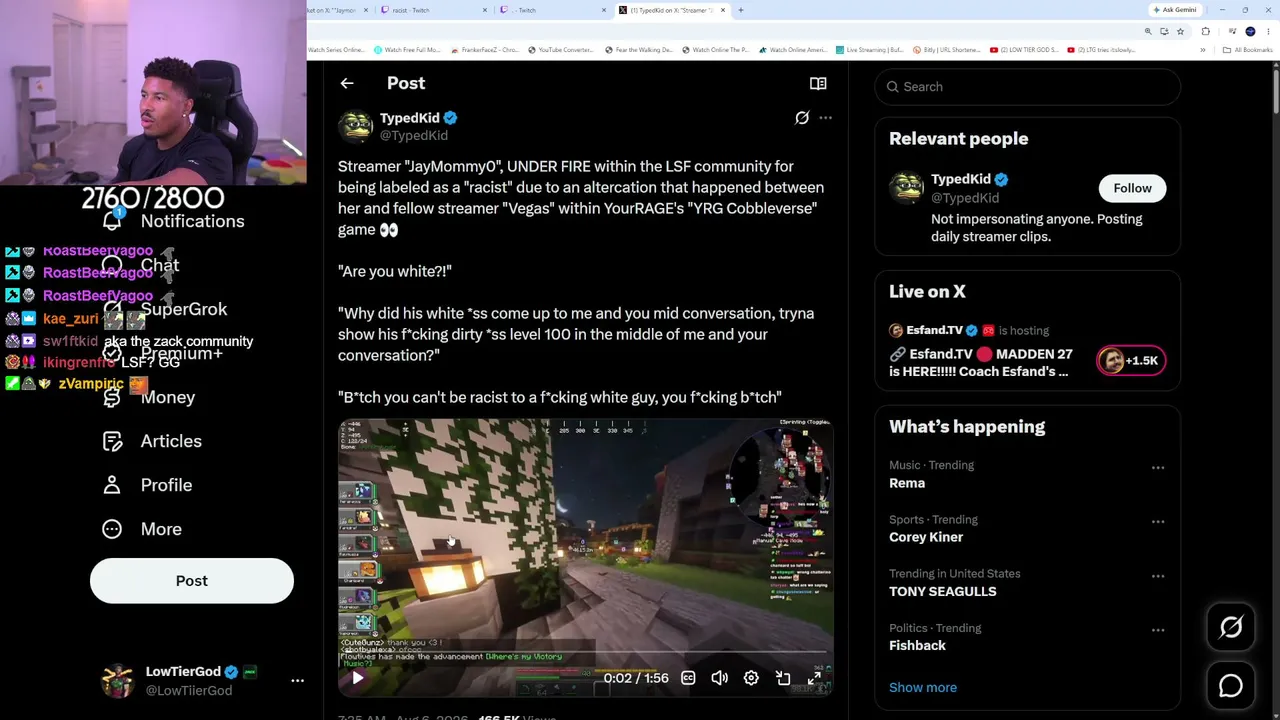Select the post date 'Aug 6, 2026'
This screenshot has width=1280, height=720.
433,717
